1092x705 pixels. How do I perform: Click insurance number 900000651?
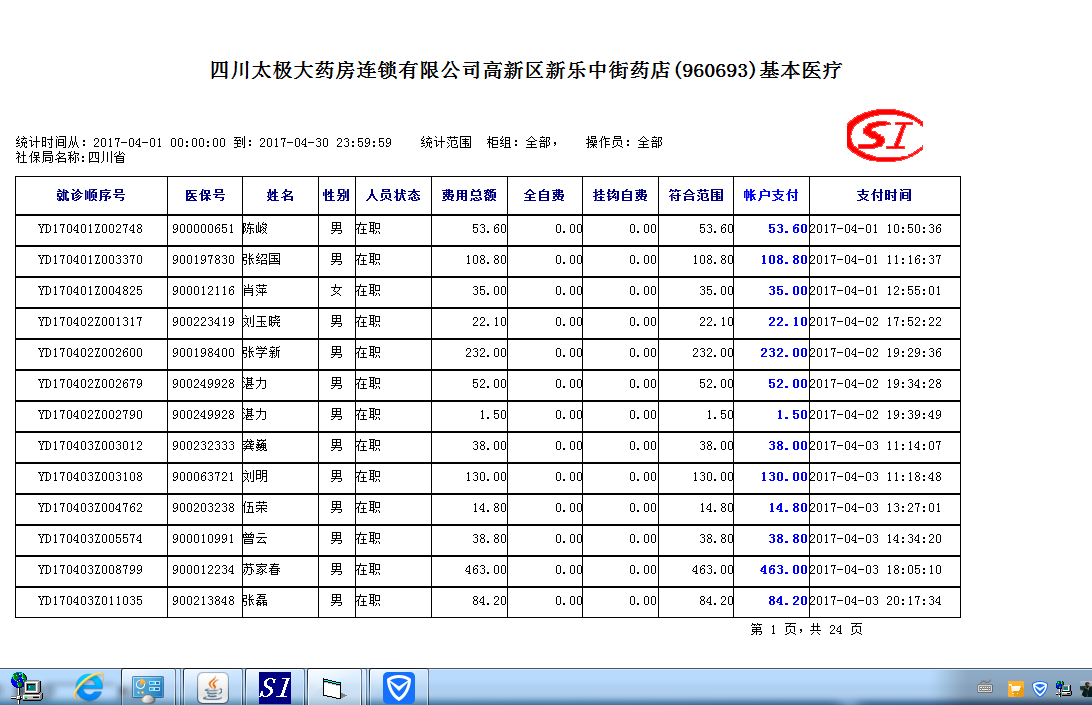[203, 229]
